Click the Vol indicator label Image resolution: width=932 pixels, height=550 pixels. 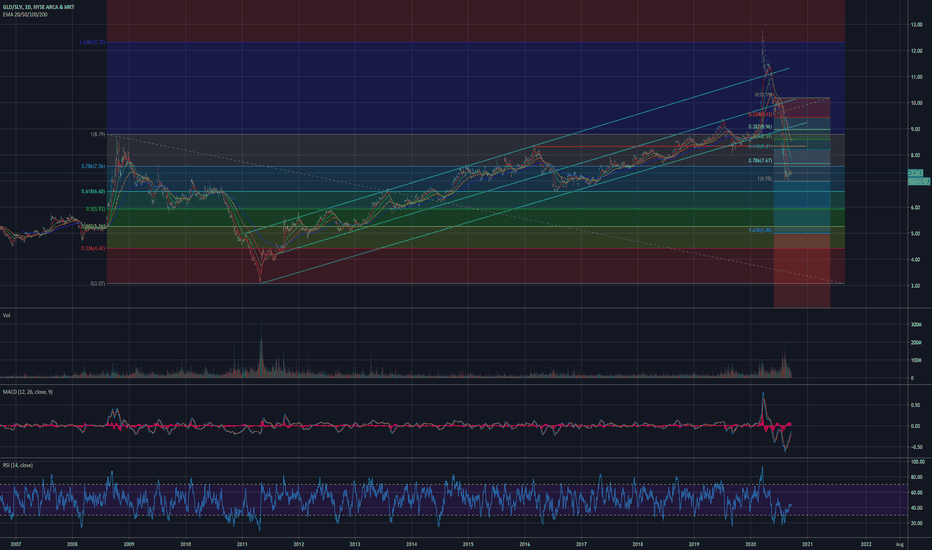(x=7, y=315)
